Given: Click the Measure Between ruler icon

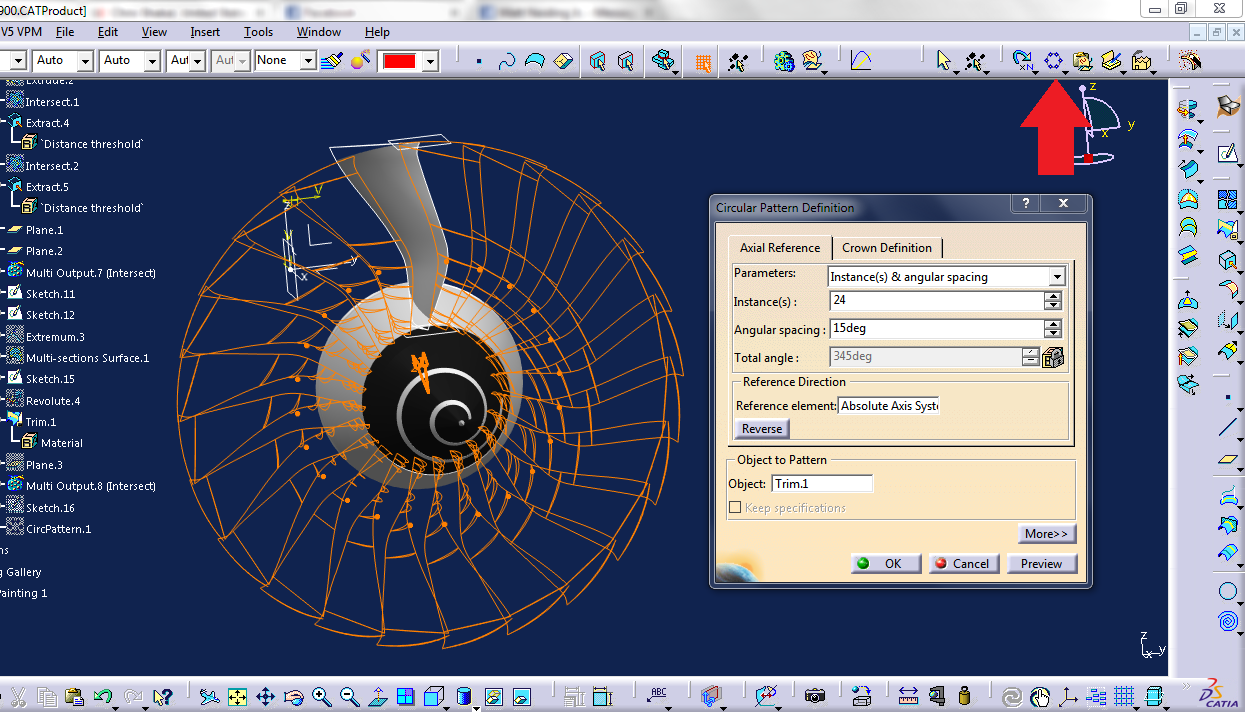Looking at the screenshot, I should coord(908,696).
